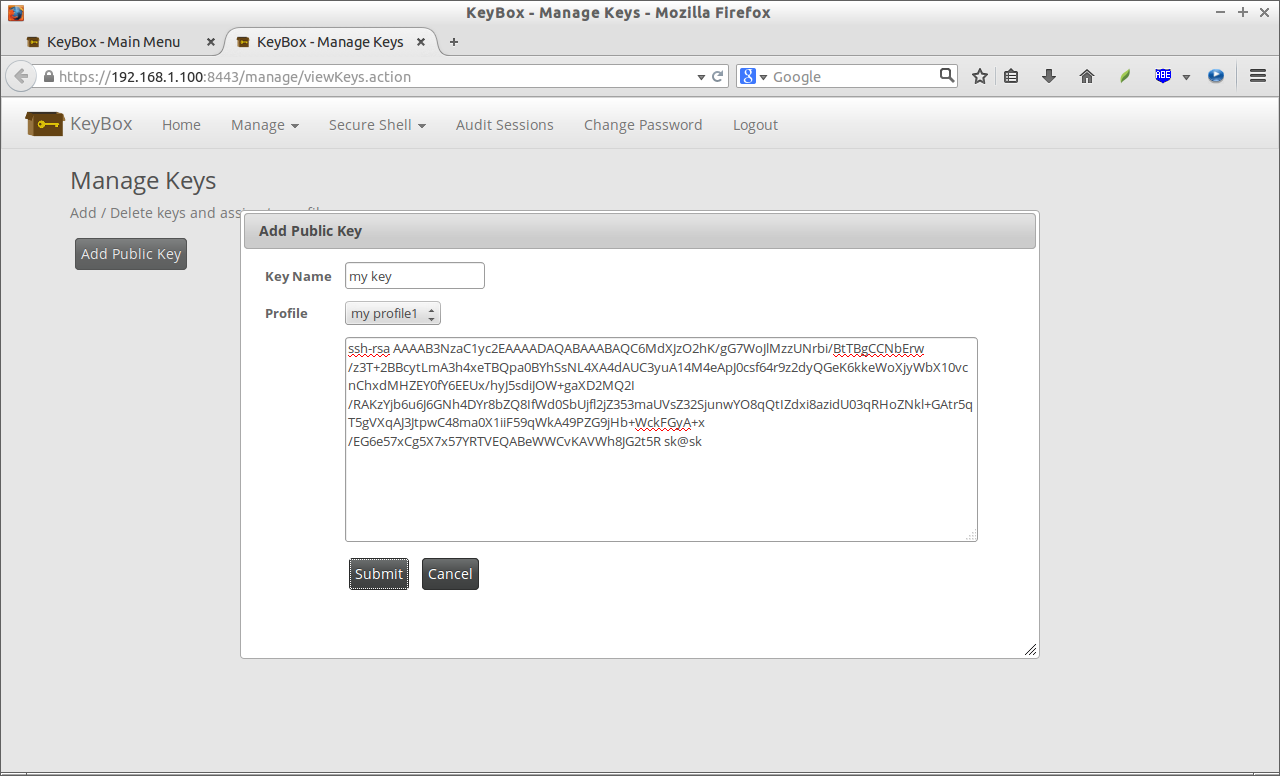Click the bookmark star icon

pos(980,76)
